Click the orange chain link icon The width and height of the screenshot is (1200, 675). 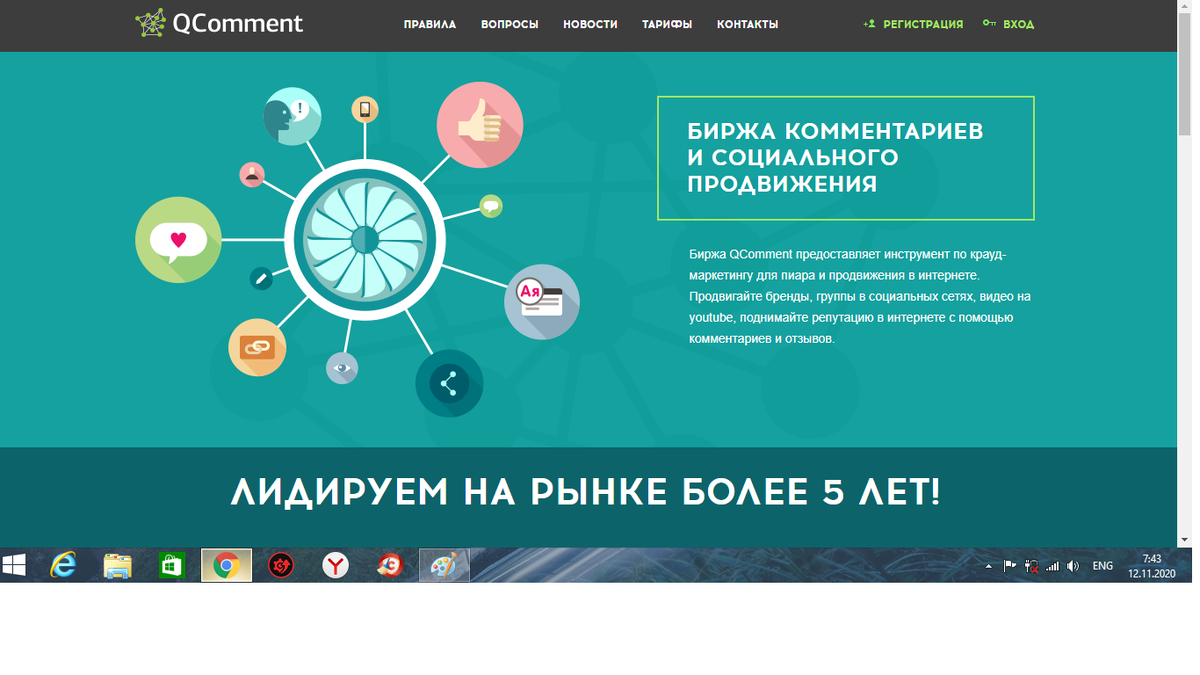258,347
